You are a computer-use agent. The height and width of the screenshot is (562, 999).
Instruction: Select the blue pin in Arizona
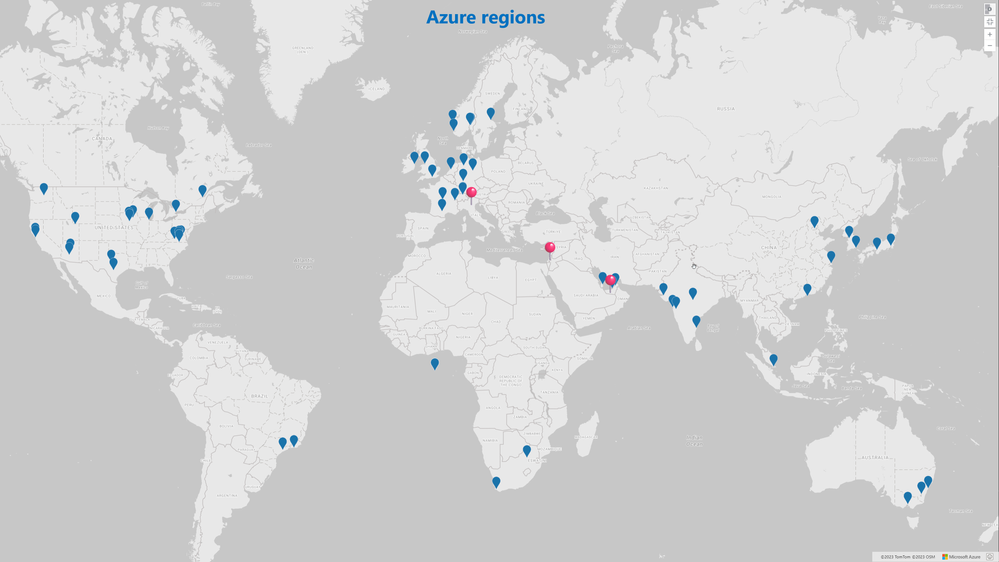coord(69,247)
